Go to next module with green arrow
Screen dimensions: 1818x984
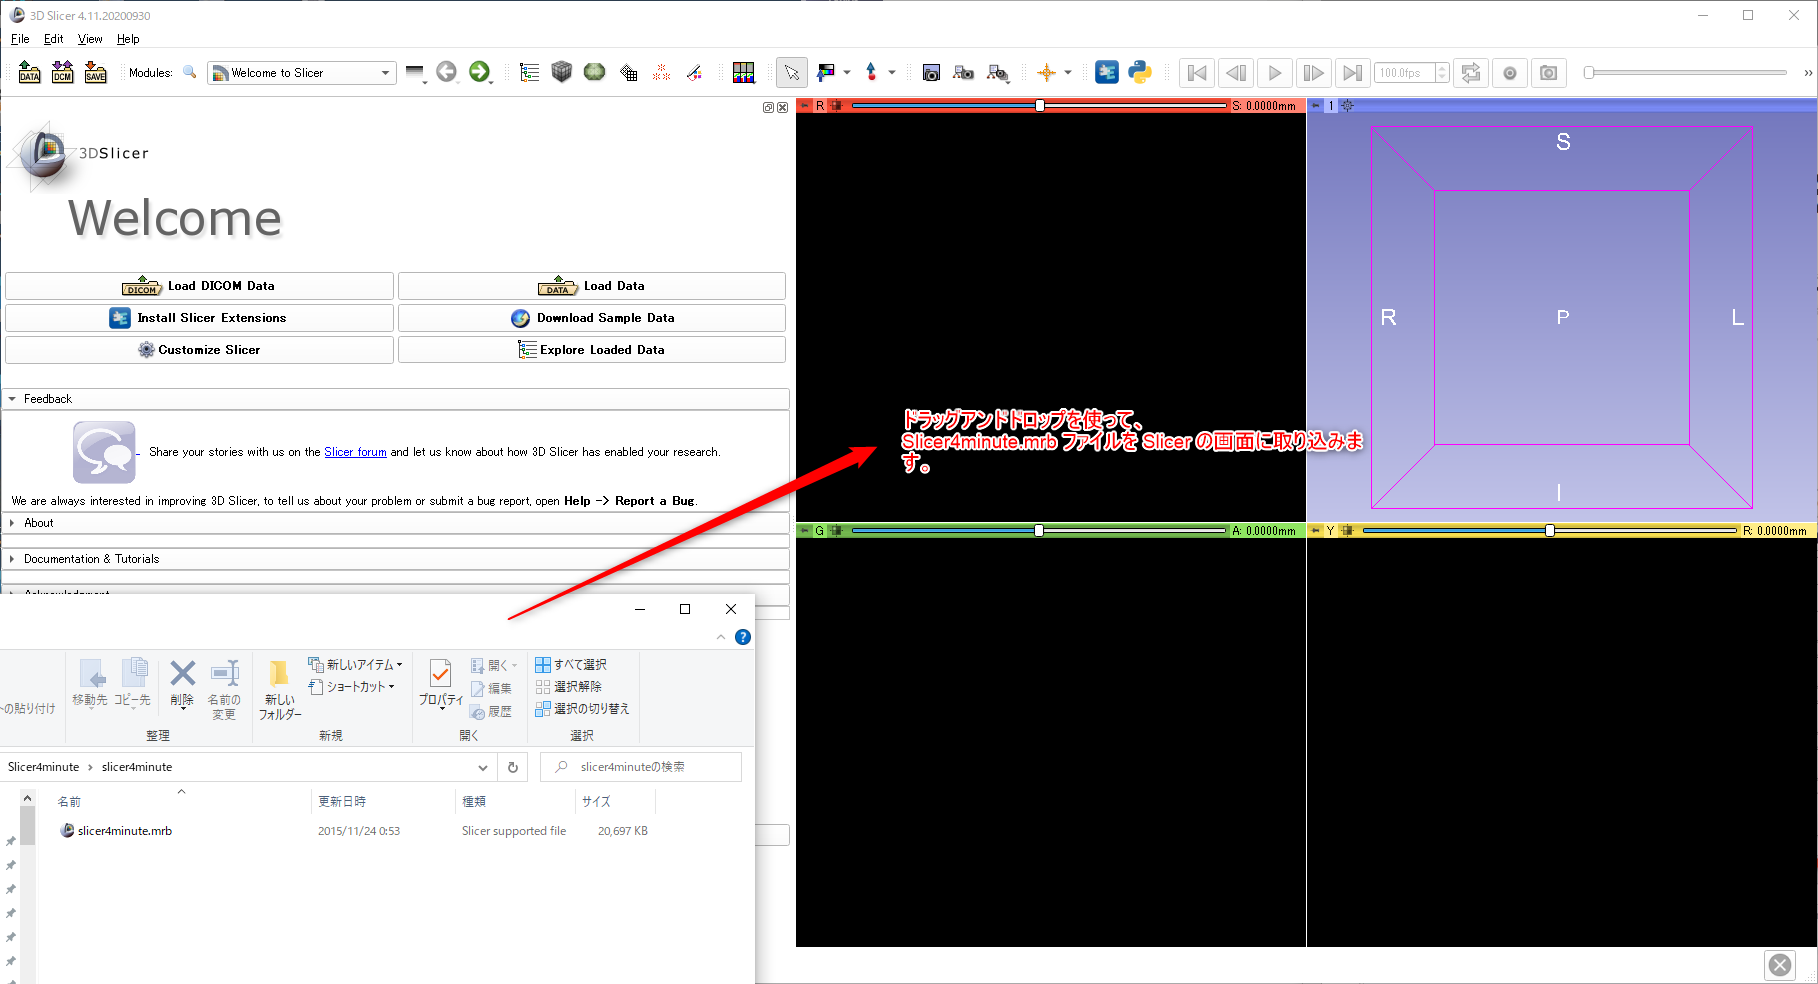[x=480, y=72]
